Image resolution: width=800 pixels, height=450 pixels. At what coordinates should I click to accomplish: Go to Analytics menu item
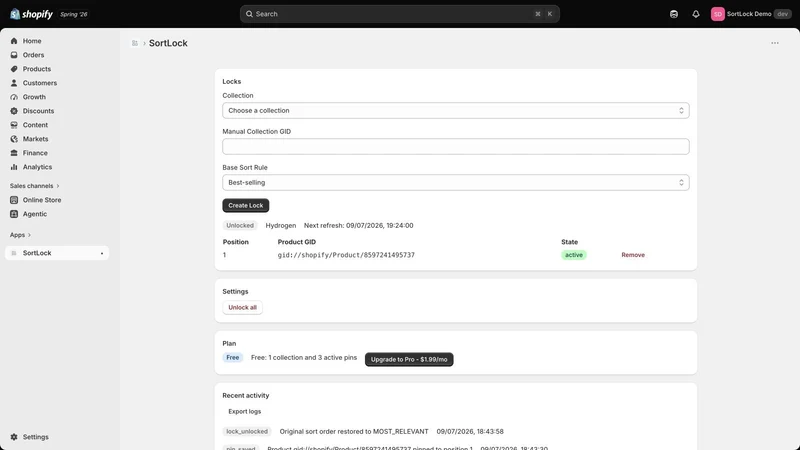coord(37,167)
